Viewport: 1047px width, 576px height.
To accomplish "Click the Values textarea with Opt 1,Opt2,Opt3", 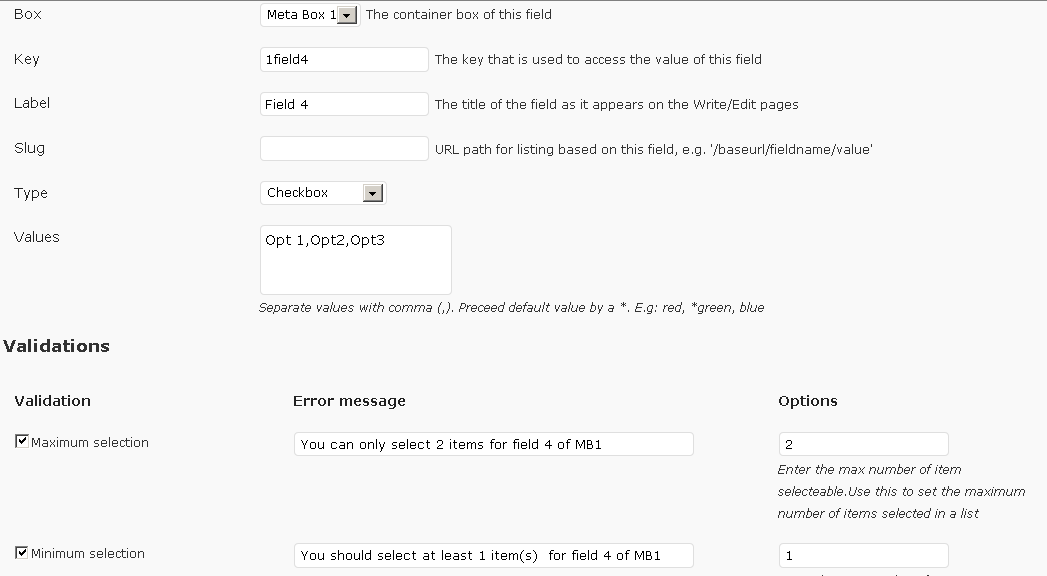I will point(356,260).
